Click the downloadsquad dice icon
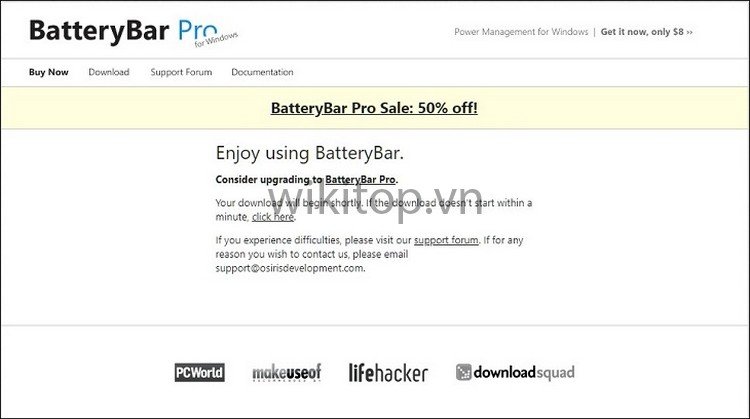 tap(463, 372)
